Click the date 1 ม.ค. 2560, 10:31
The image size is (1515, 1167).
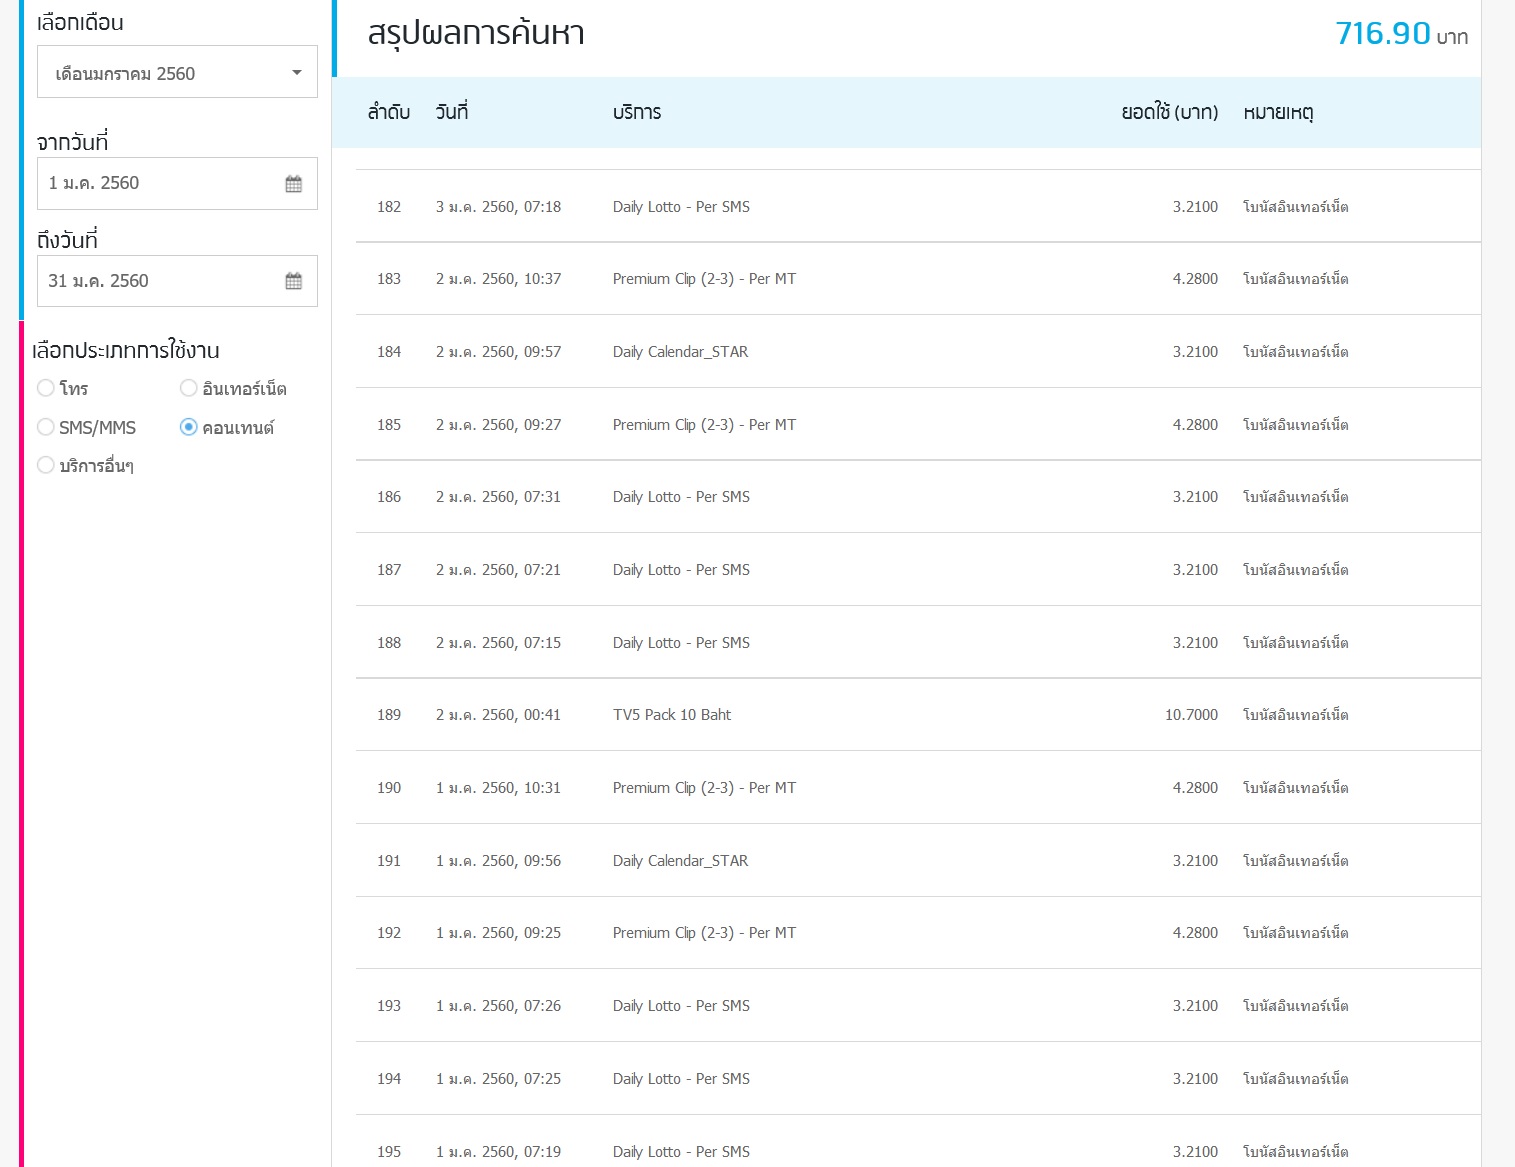click(499, 788)
